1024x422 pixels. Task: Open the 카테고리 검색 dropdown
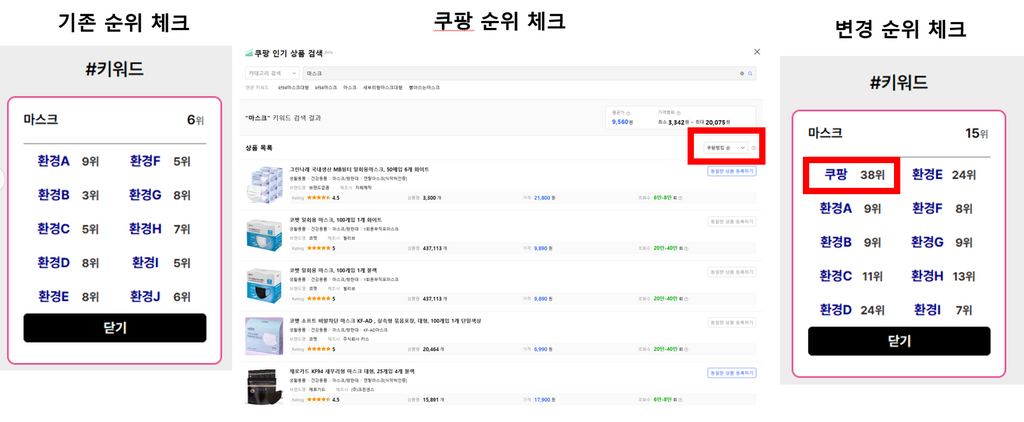pyautogui.click(x=272, y=74)
